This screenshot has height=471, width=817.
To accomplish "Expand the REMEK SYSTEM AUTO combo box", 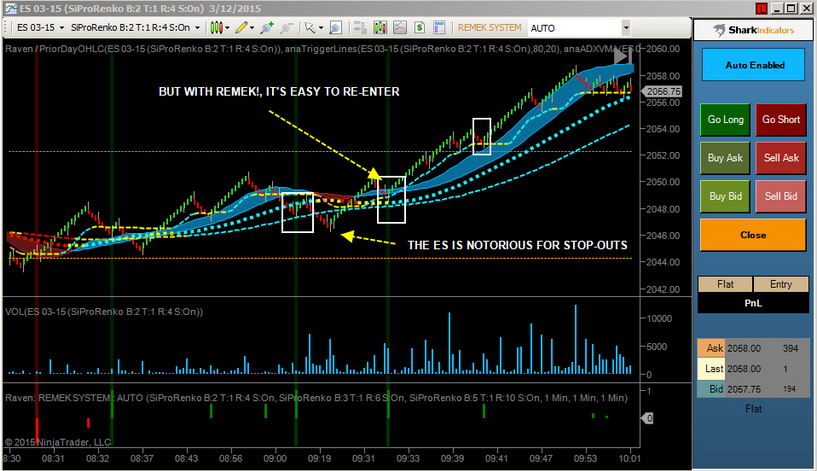I will pos(626,28).
